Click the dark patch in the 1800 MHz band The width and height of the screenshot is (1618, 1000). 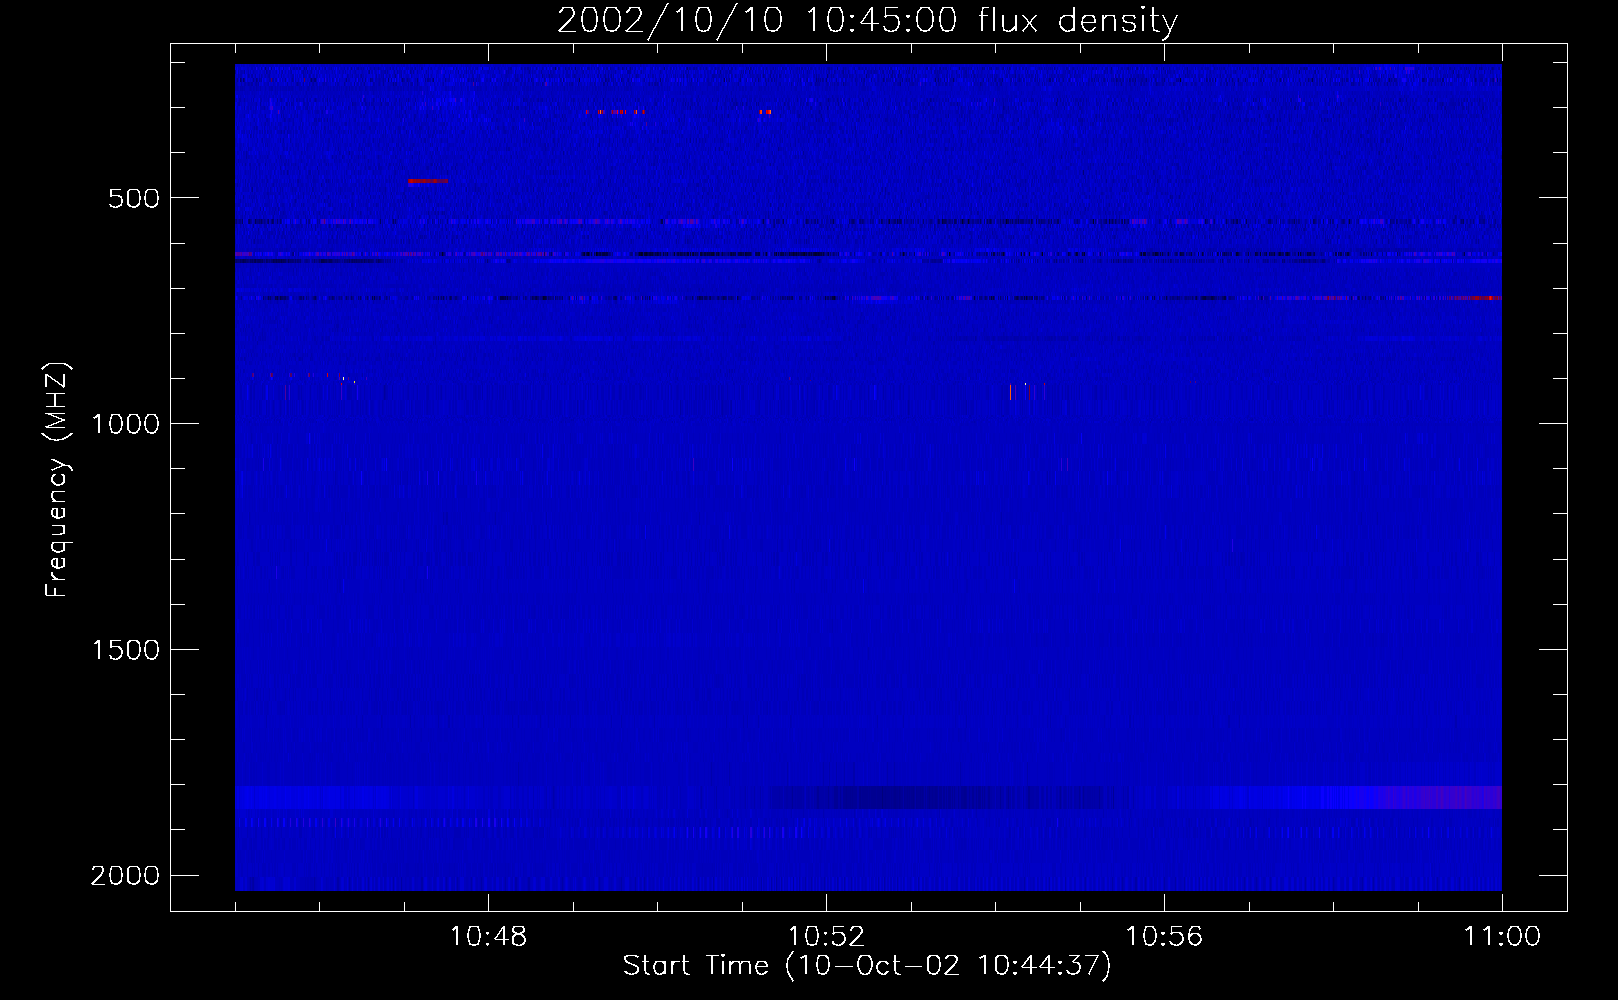coord(935,797)
